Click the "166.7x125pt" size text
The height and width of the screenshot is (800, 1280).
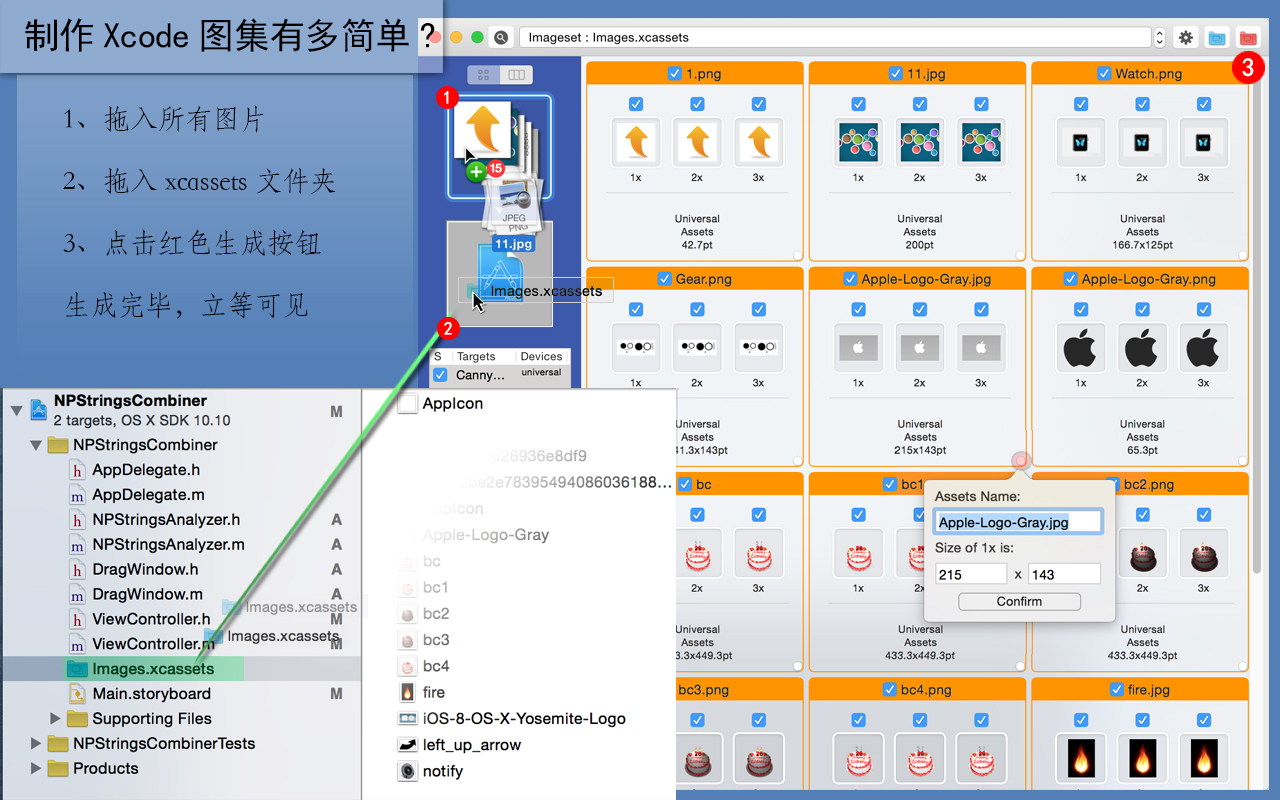click(1142, 245)
